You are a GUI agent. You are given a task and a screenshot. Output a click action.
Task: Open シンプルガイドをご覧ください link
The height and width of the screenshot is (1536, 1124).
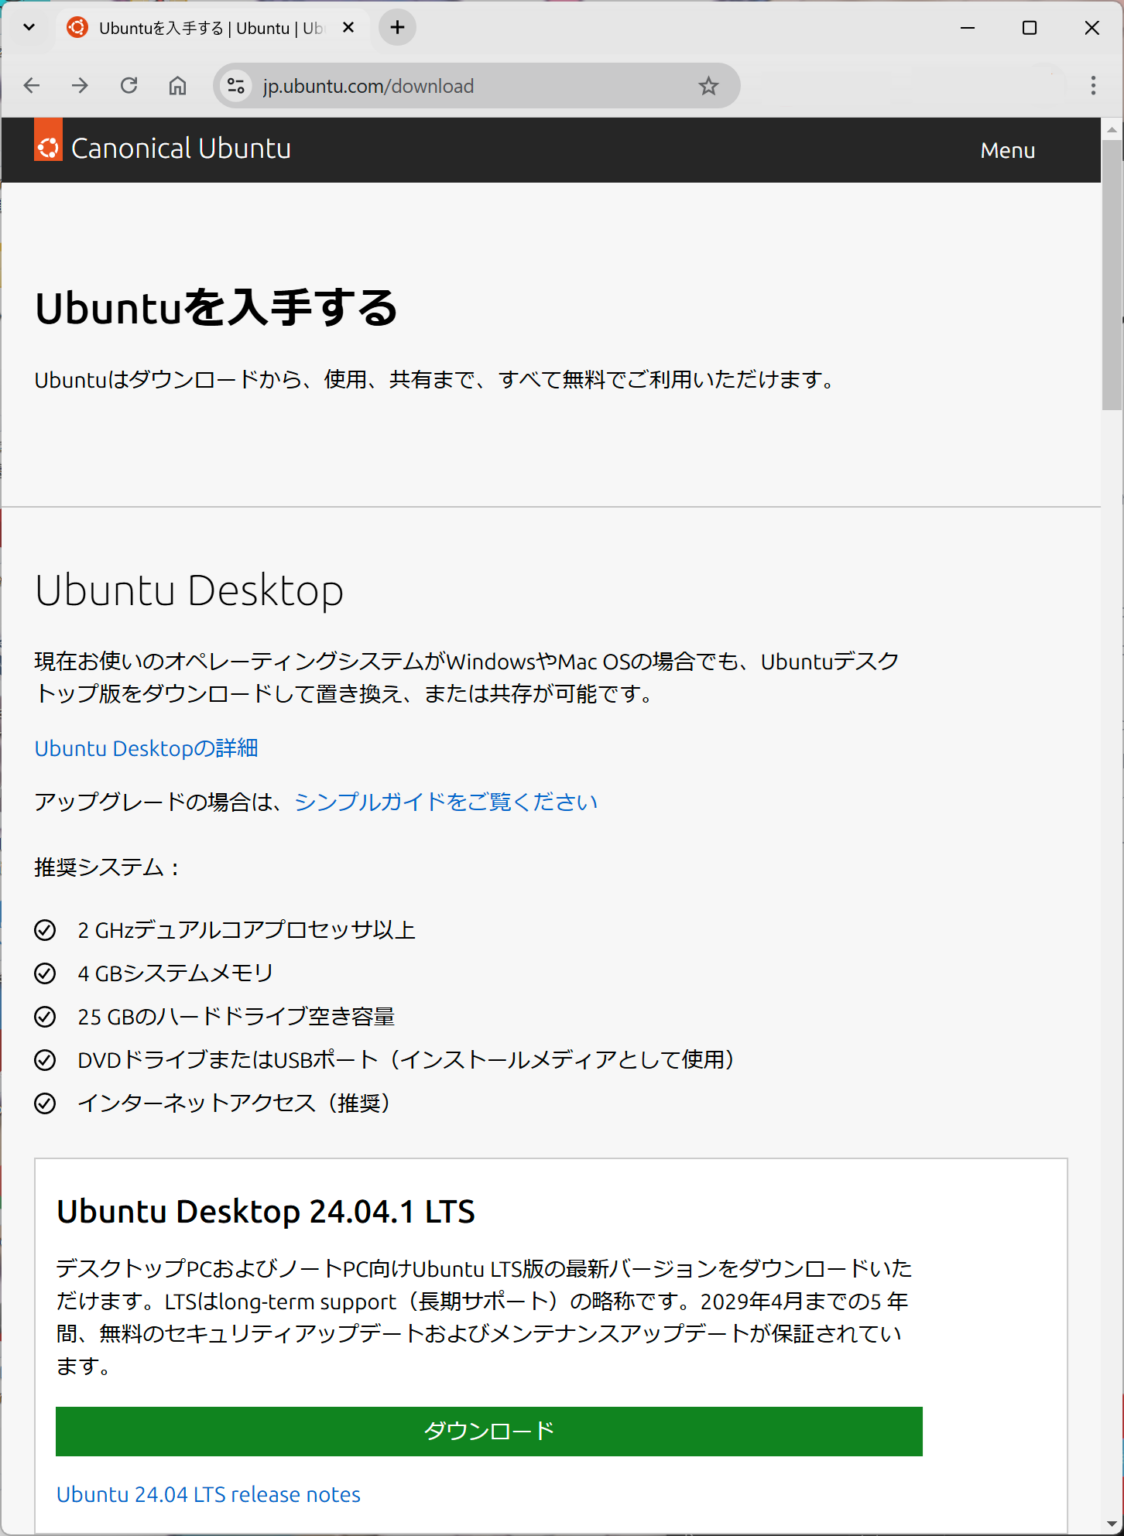tap(445, 801)
